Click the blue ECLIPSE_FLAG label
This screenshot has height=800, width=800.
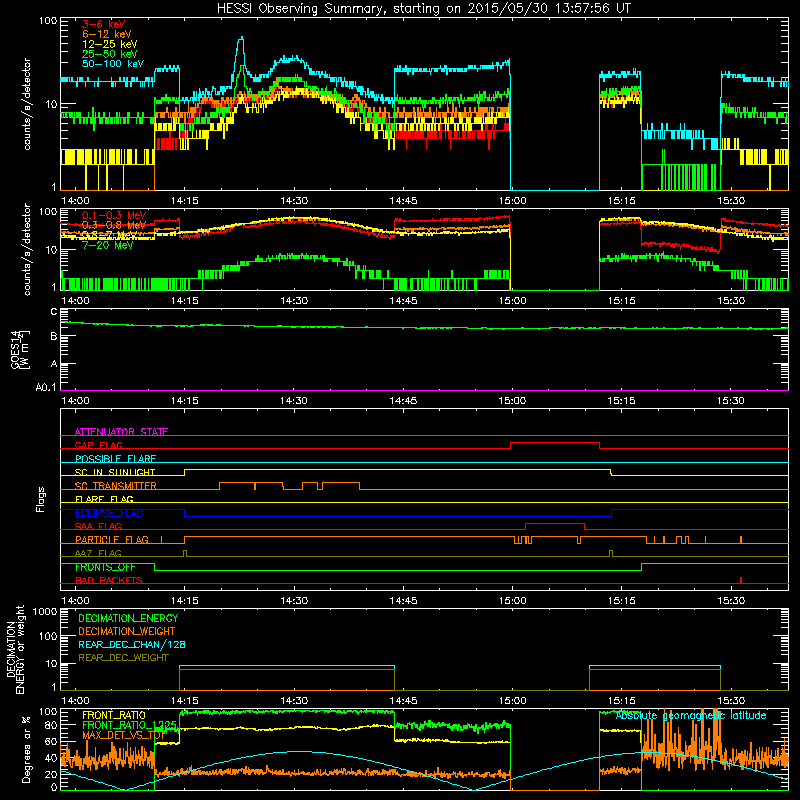(109, 513)
